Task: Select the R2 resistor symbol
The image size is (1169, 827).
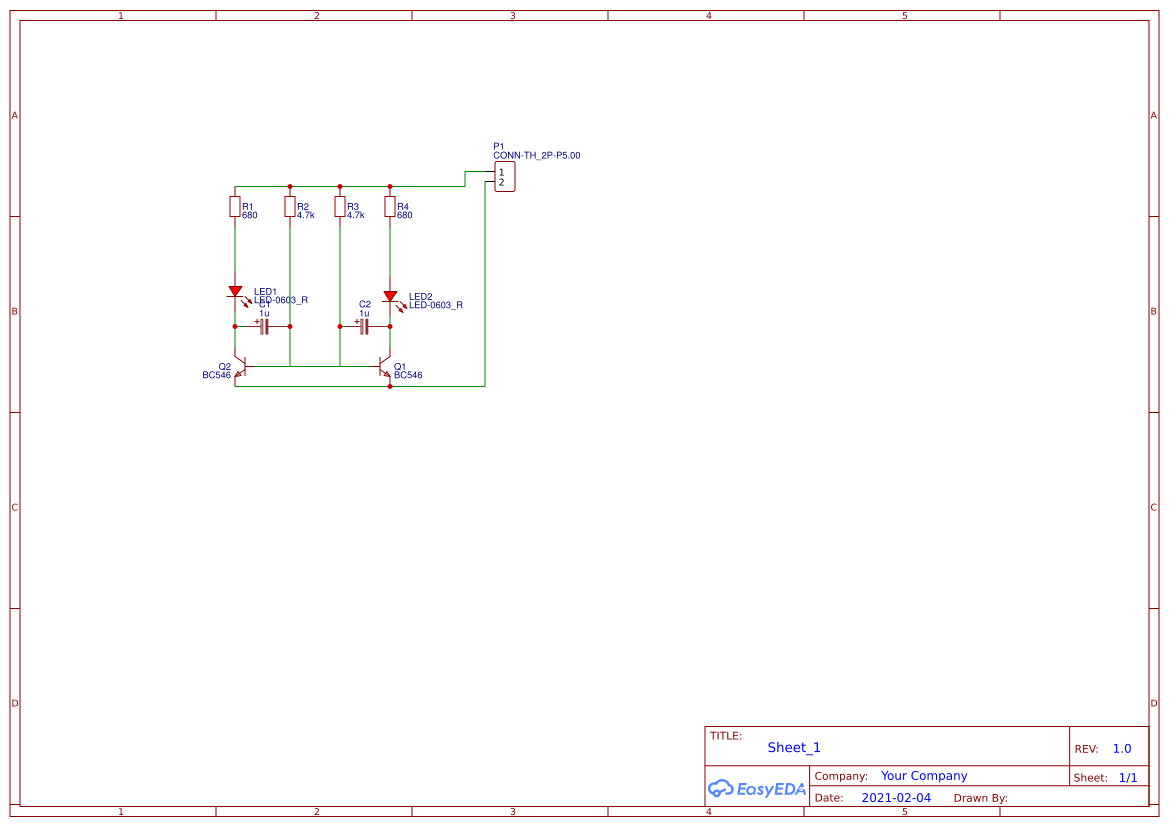Action: 290,207
